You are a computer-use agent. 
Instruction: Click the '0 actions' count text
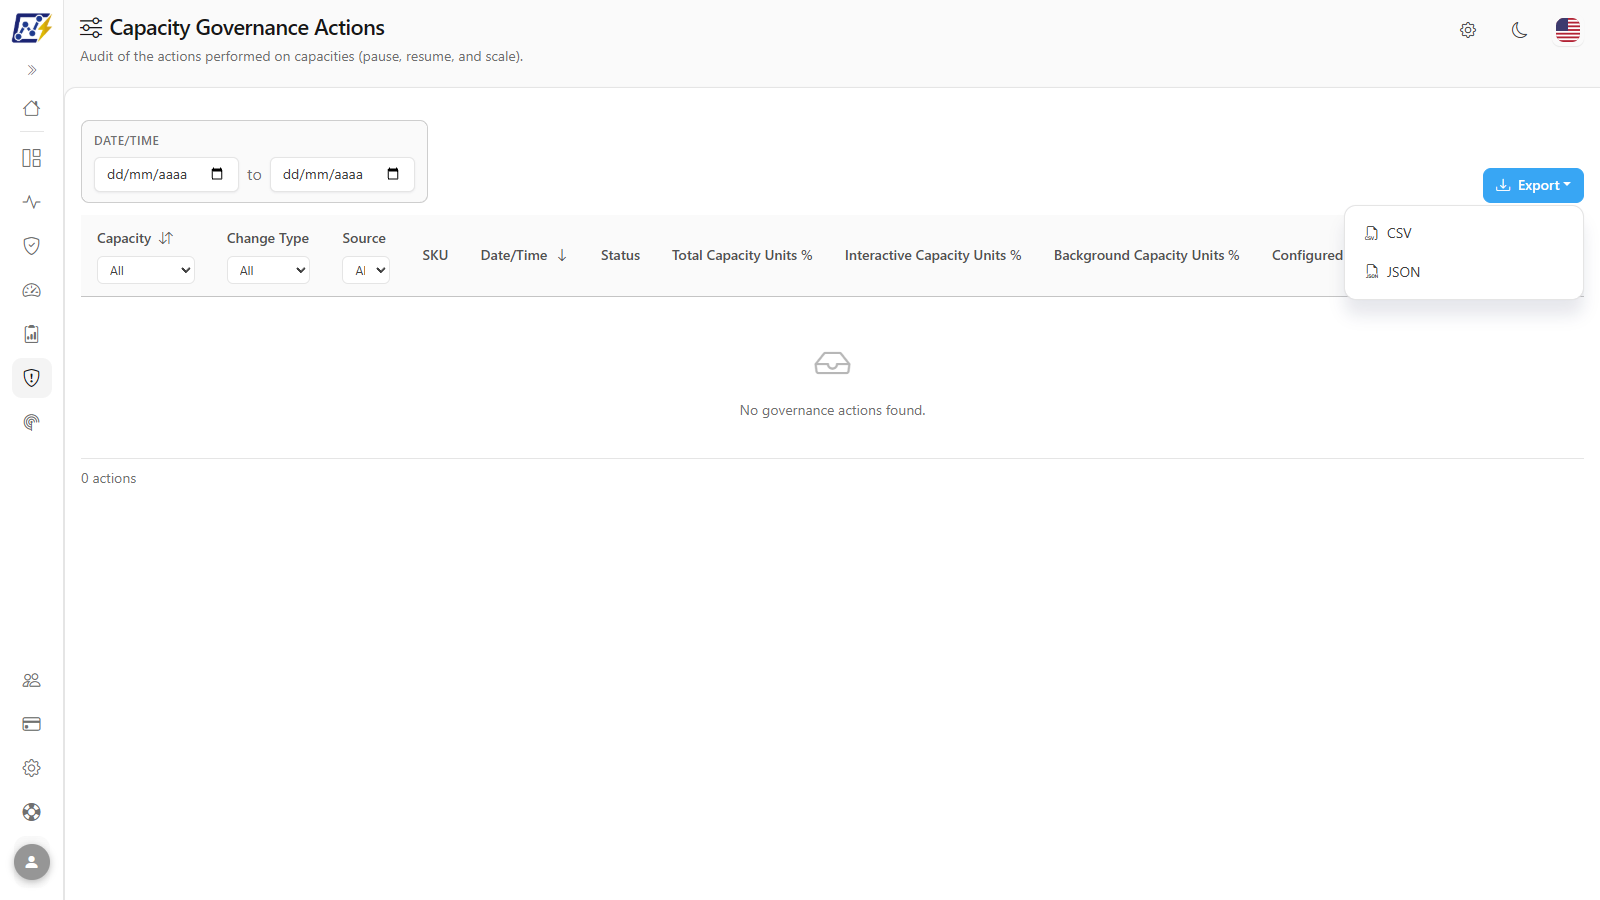click(109, 478)
